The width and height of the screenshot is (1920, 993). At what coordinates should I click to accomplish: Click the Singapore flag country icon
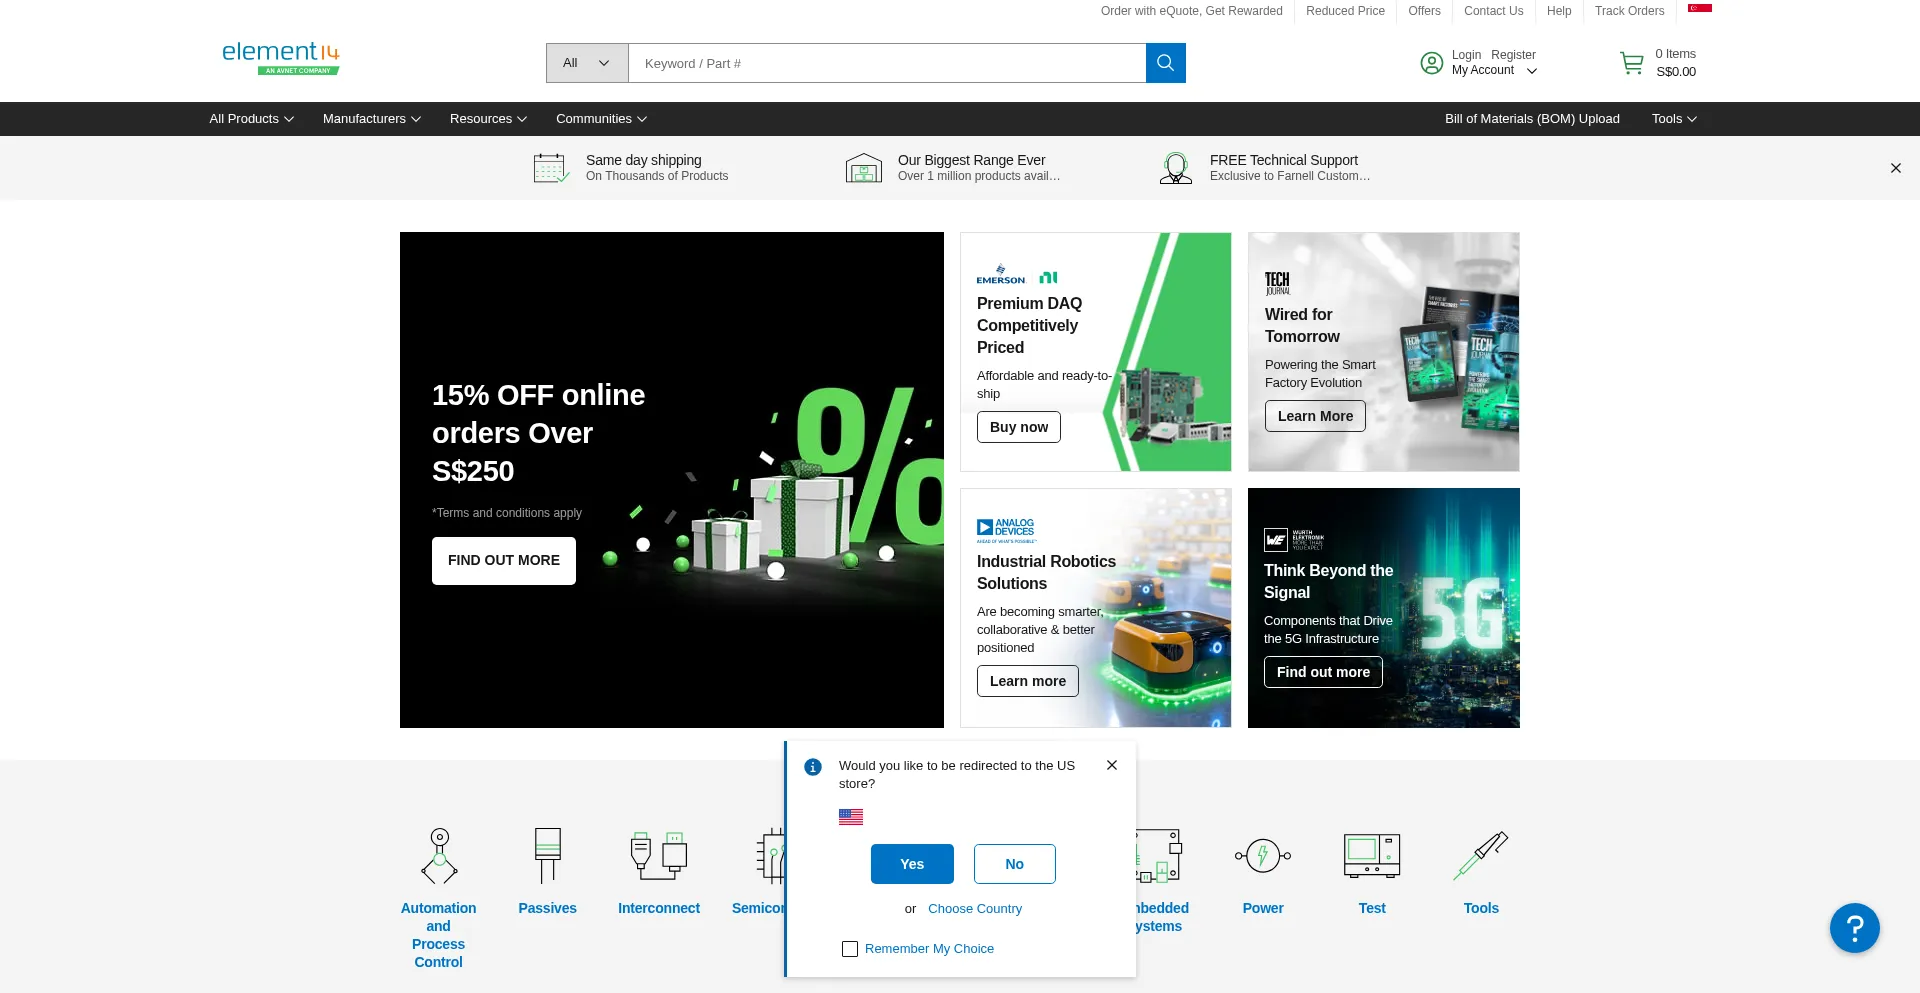pyautogui.click(x=1699, y=9)
